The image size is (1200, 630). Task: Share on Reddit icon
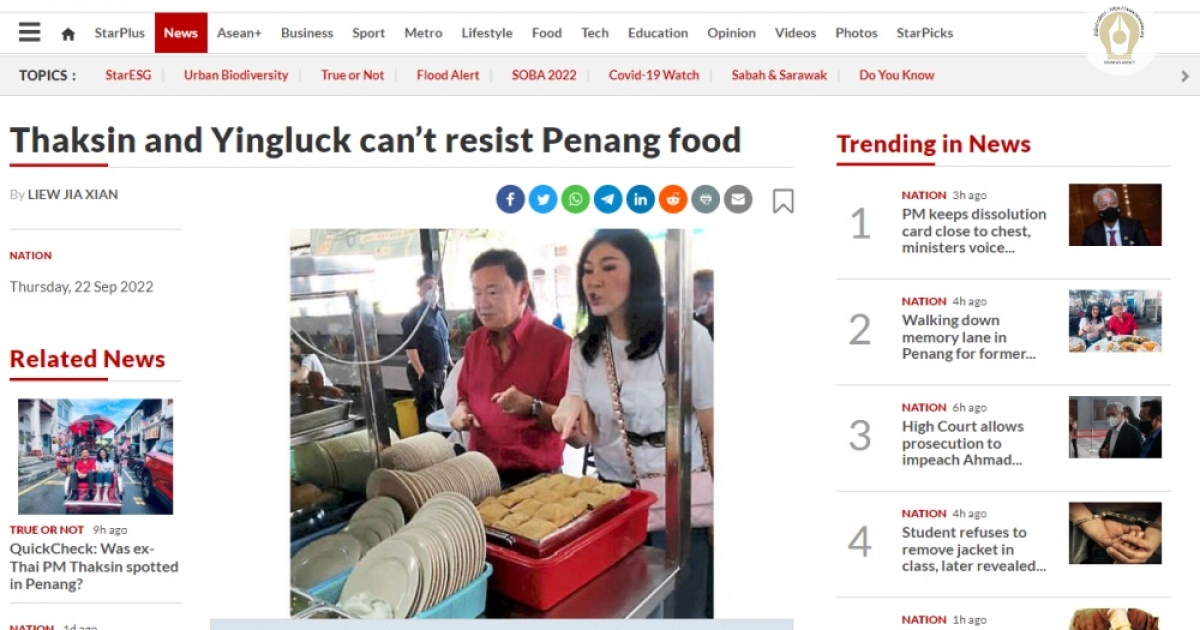click(673, 199)
